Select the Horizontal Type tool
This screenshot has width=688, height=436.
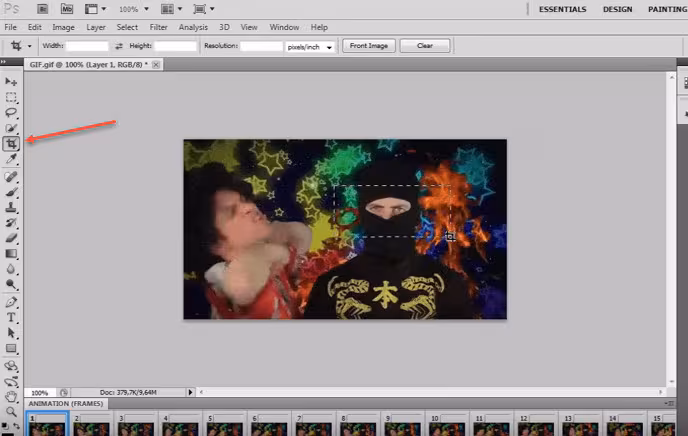pyautogui.click(x=11, y=318)
